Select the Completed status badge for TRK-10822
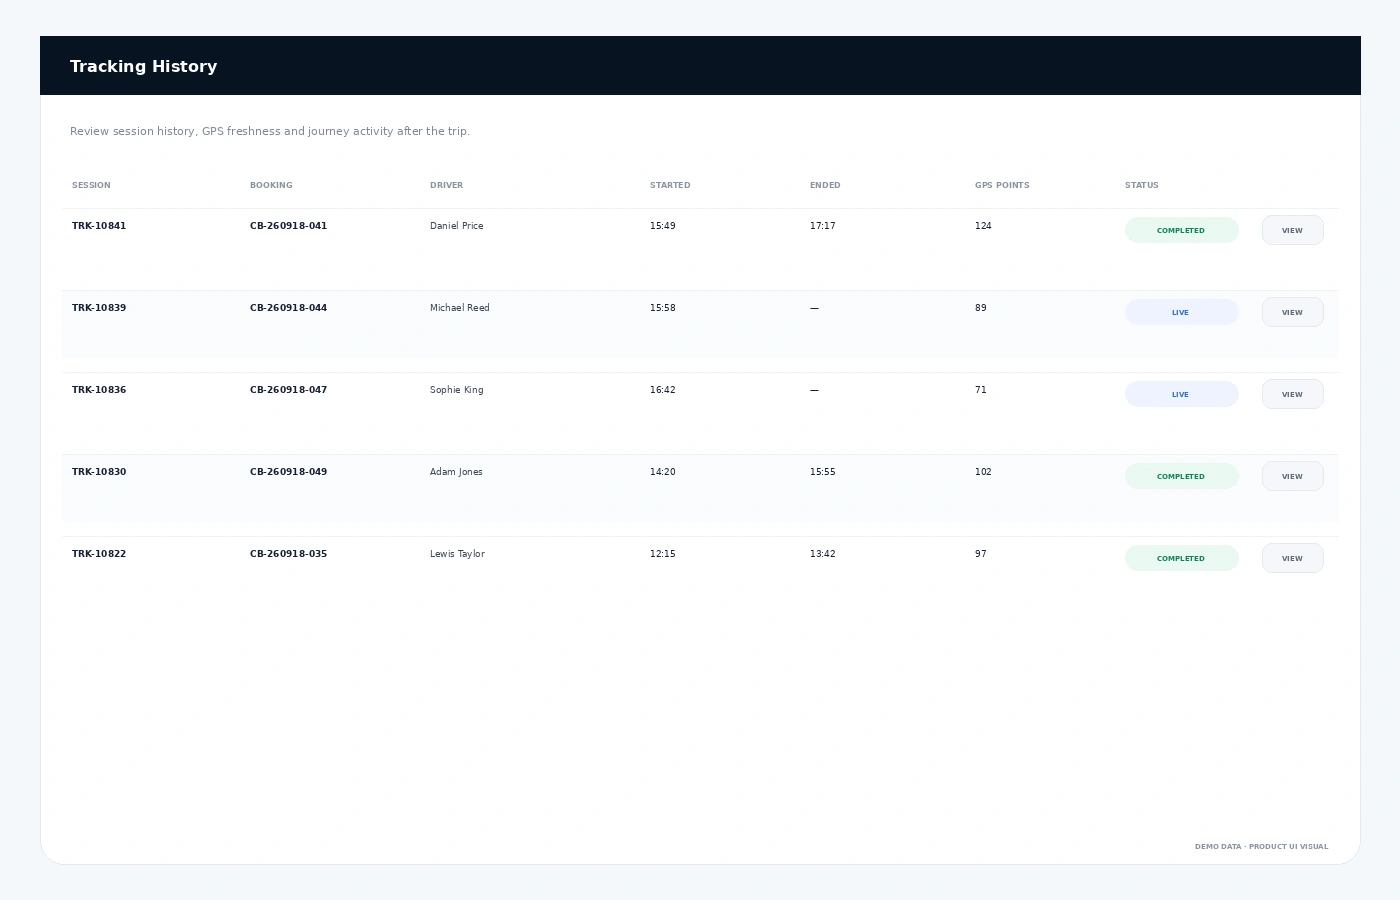Viewport: 1400px width, 900px height. point(1181,558)
